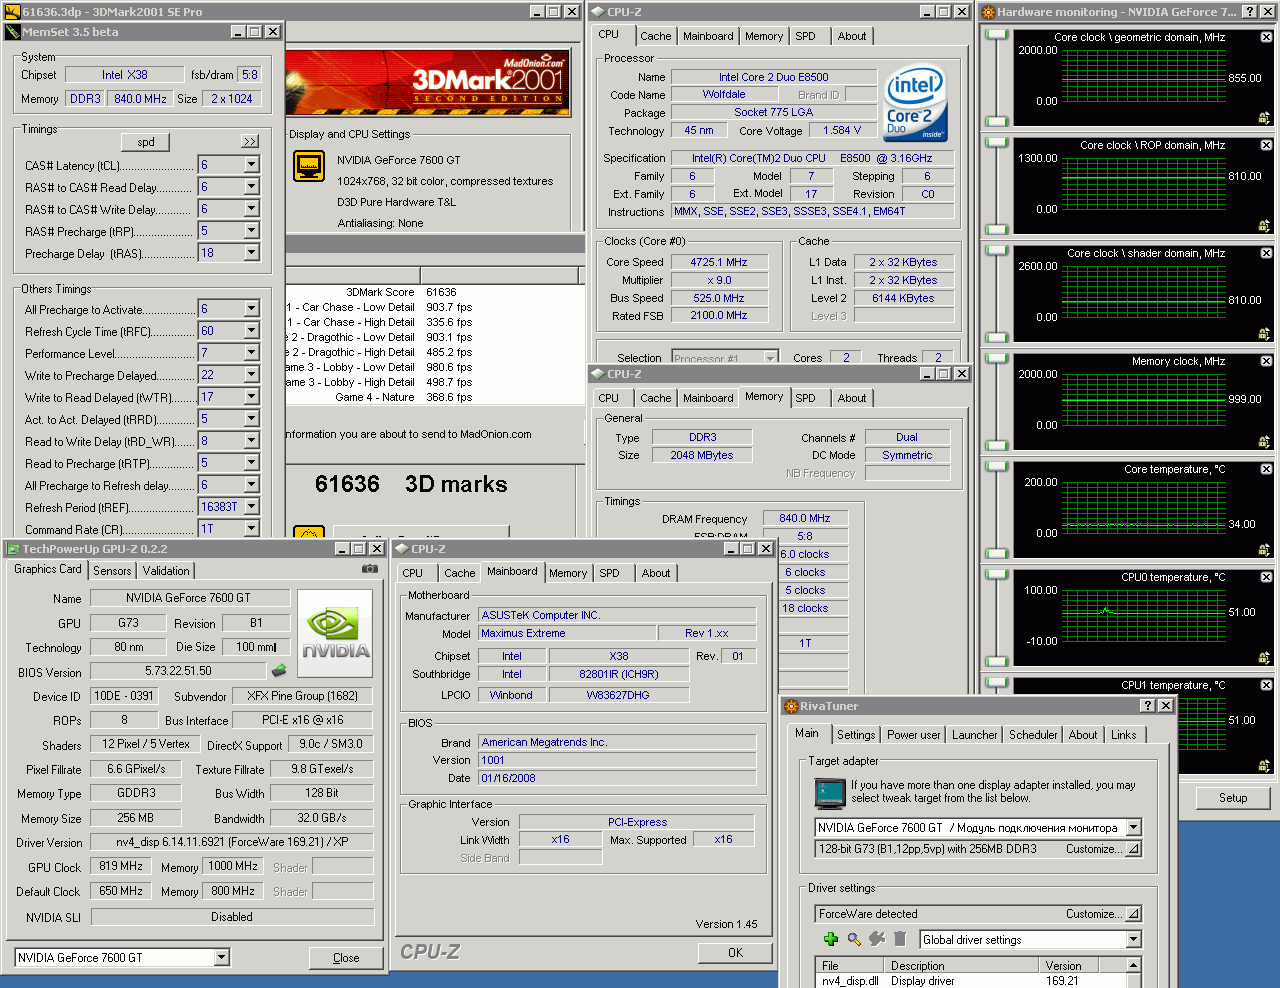Open the RAS# to CAS# Read Delay dropdown

pos(251,187)
